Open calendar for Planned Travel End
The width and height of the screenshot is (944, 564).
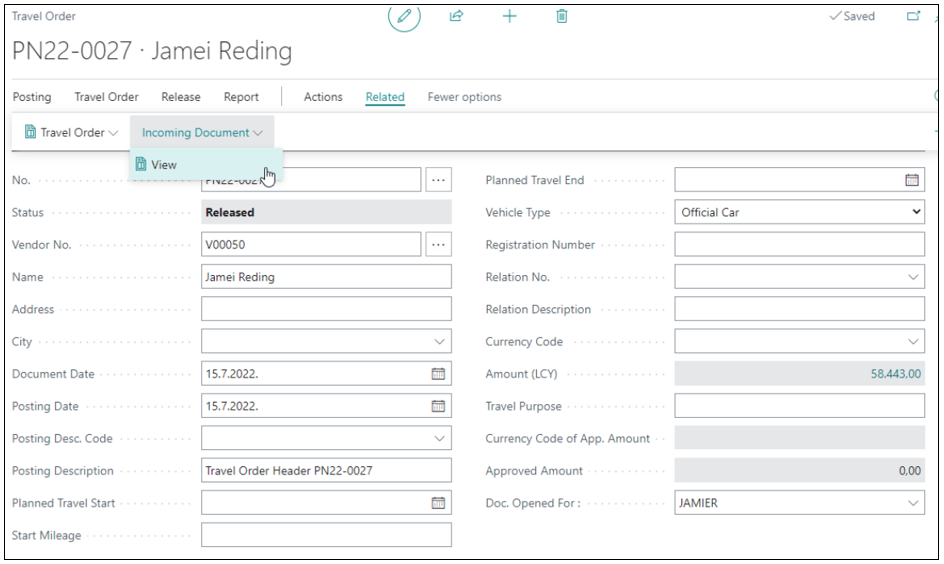coord(912,180)
